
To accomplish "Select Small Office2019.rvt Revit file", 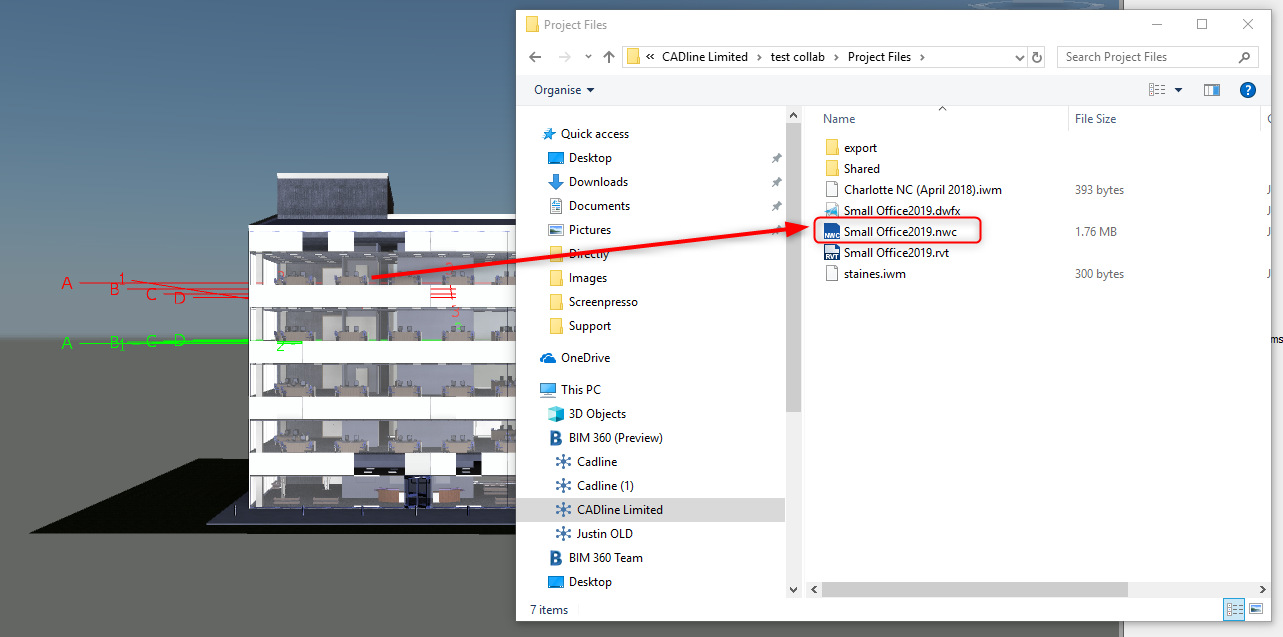I will pyautogui.click(x=896, y=253).
